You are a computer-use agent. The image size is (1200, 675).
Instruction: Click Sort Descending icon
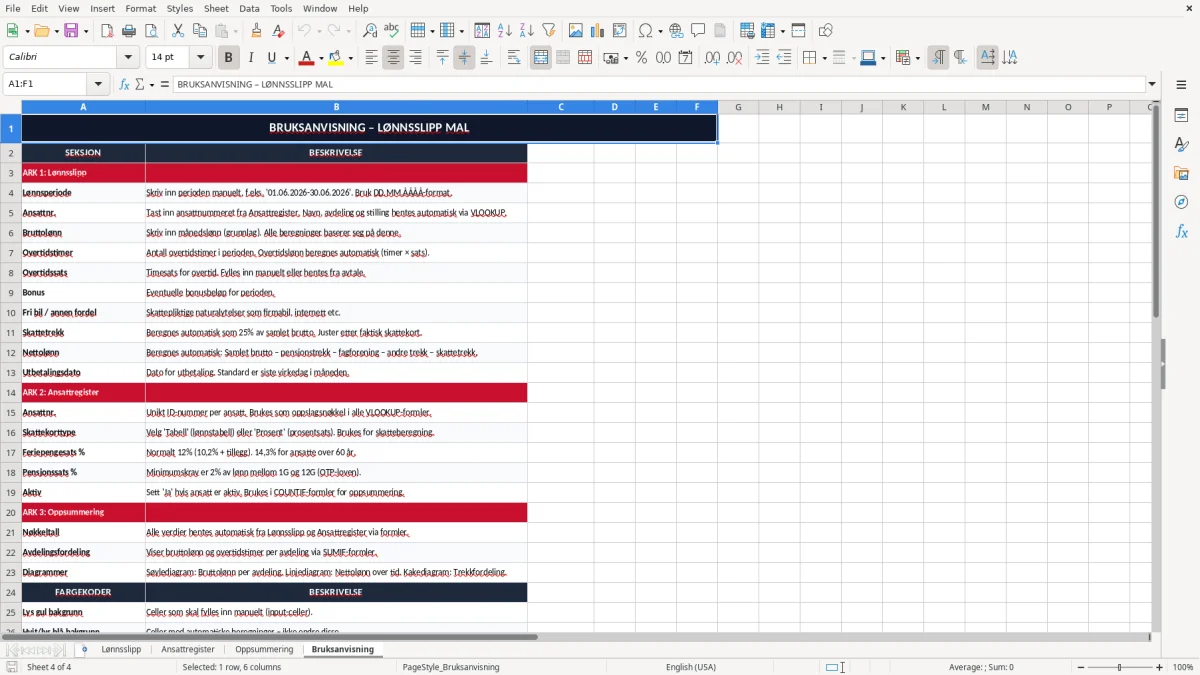pyautogui.click(x=527, y=31)
